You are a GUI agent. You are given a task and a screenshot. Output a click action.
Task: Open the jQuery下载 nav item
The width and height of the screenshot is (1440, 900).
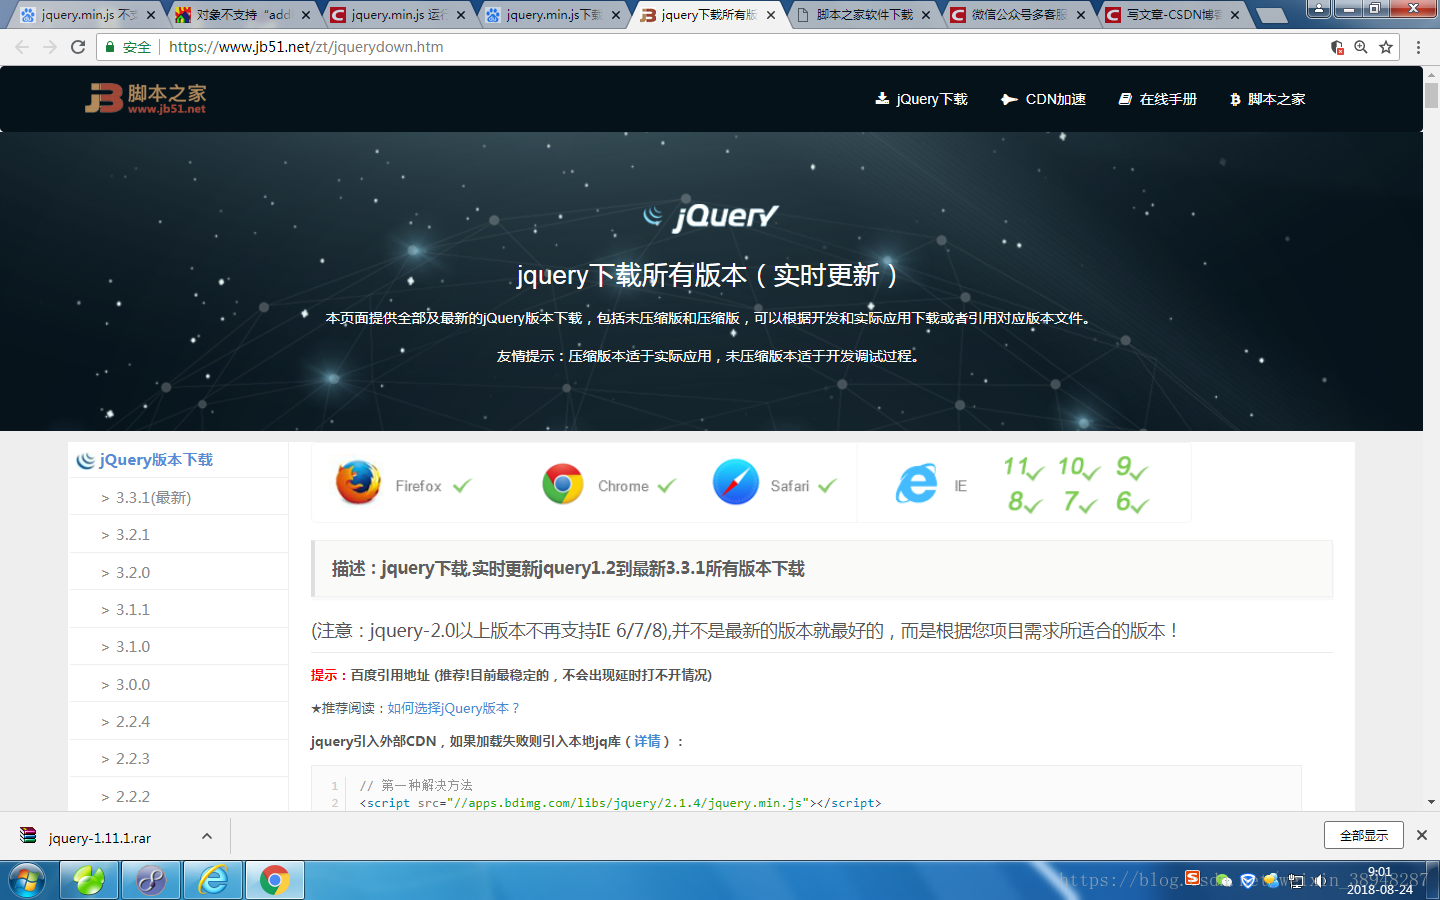click(x=921, y=99)
